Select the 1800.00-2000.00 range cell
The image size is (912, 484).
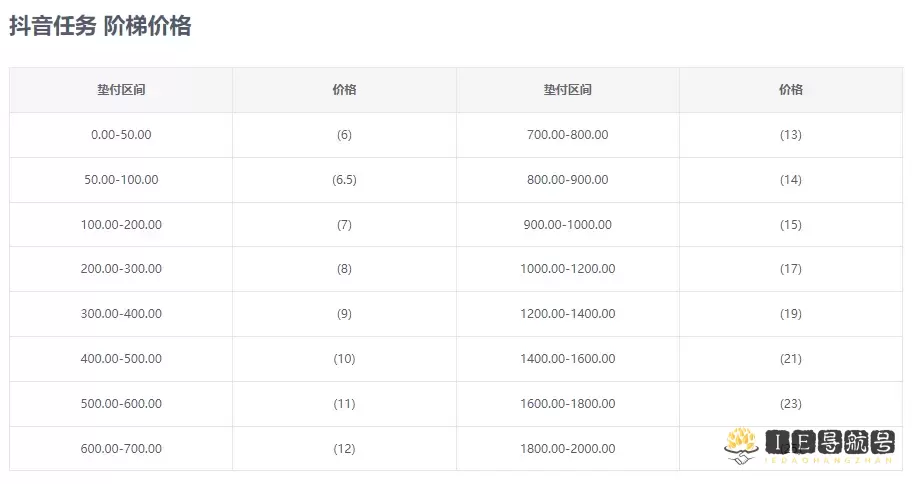tap(567, 449)
